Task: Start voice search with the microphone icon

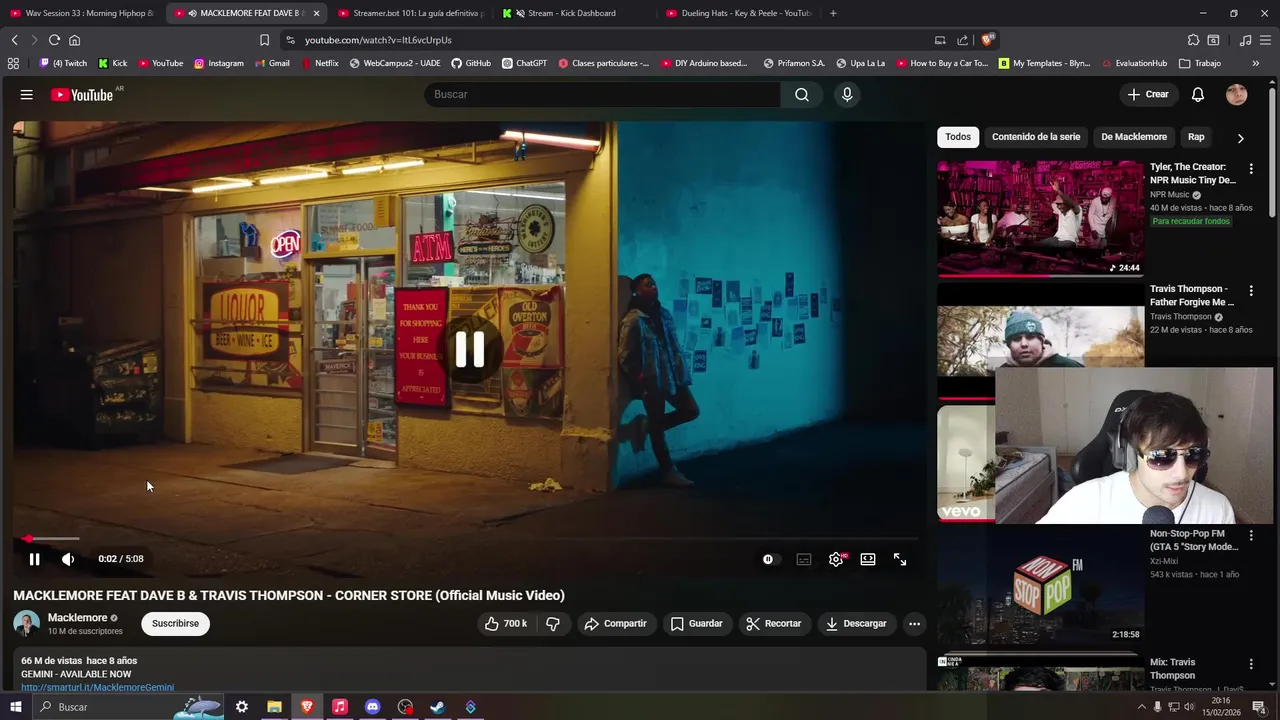Action: pos(847,94)
